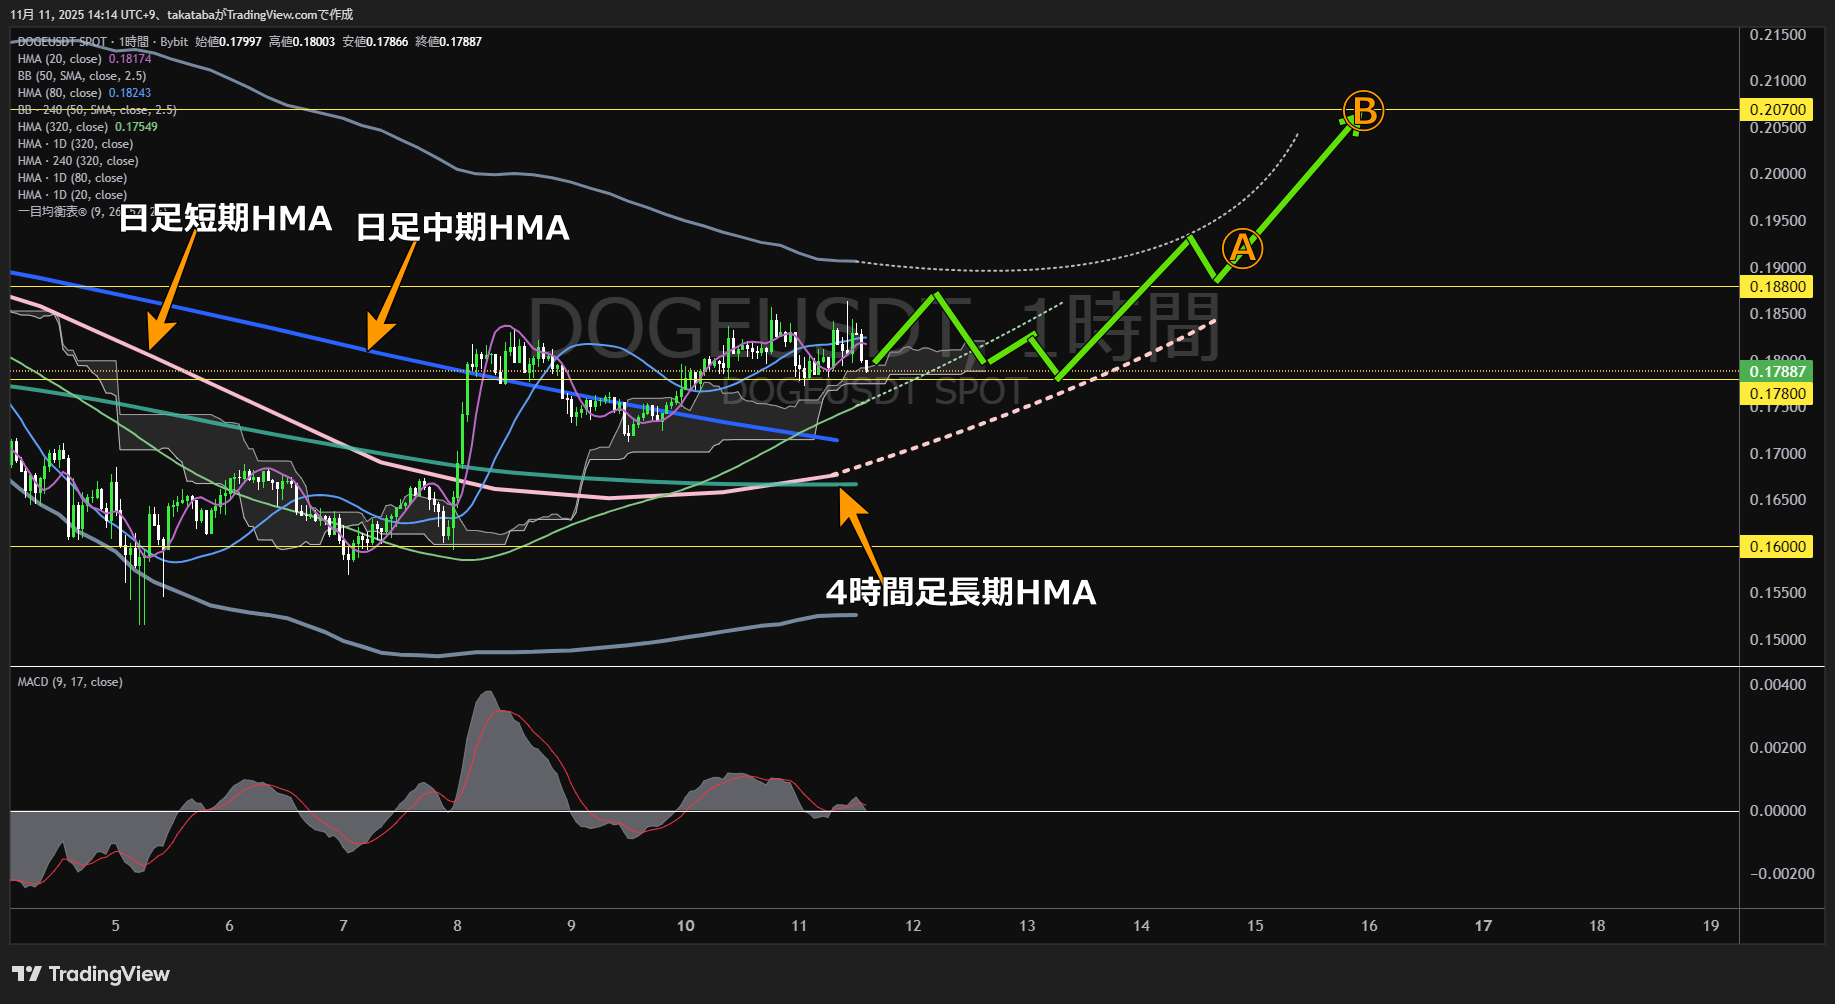Click day 11 on the time axis
Image resolution: width=1835 pixels, height=1004 pixels.
(799, 926)
